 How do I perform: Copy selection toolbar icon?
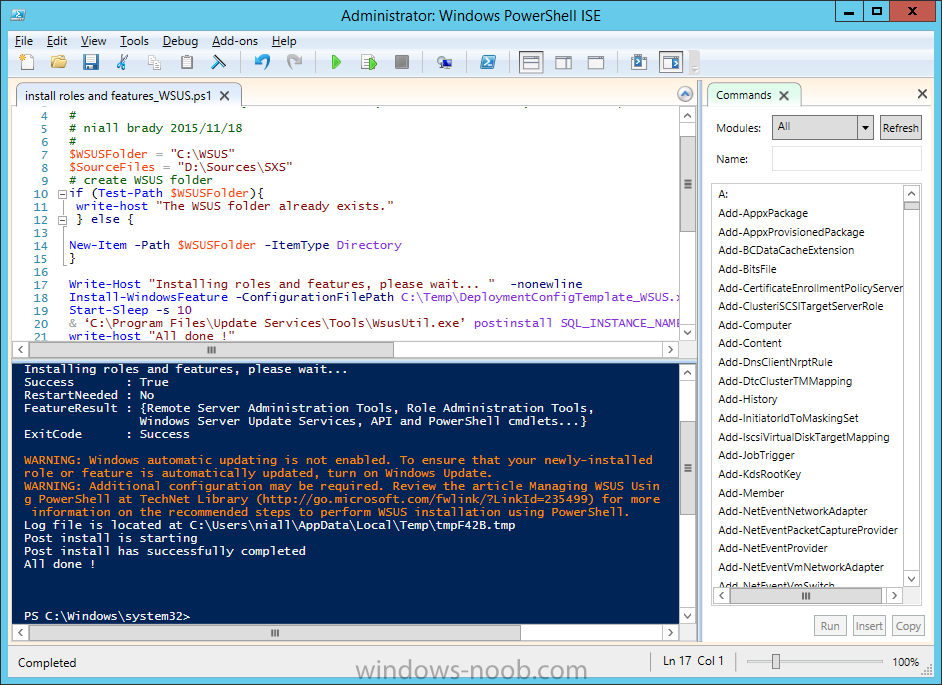click(154, 62)
